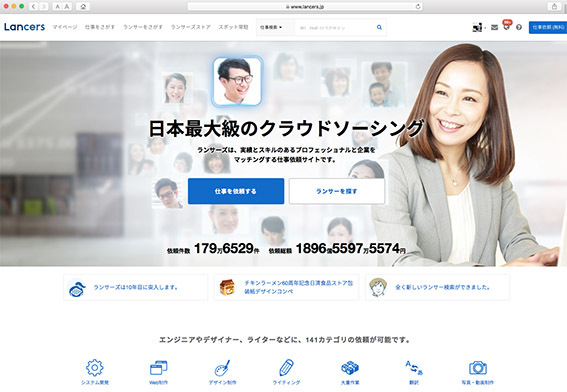The height and width of the screenshot is (392, 567).
Task: Click the Lancers logo
Action: (25, 27)
